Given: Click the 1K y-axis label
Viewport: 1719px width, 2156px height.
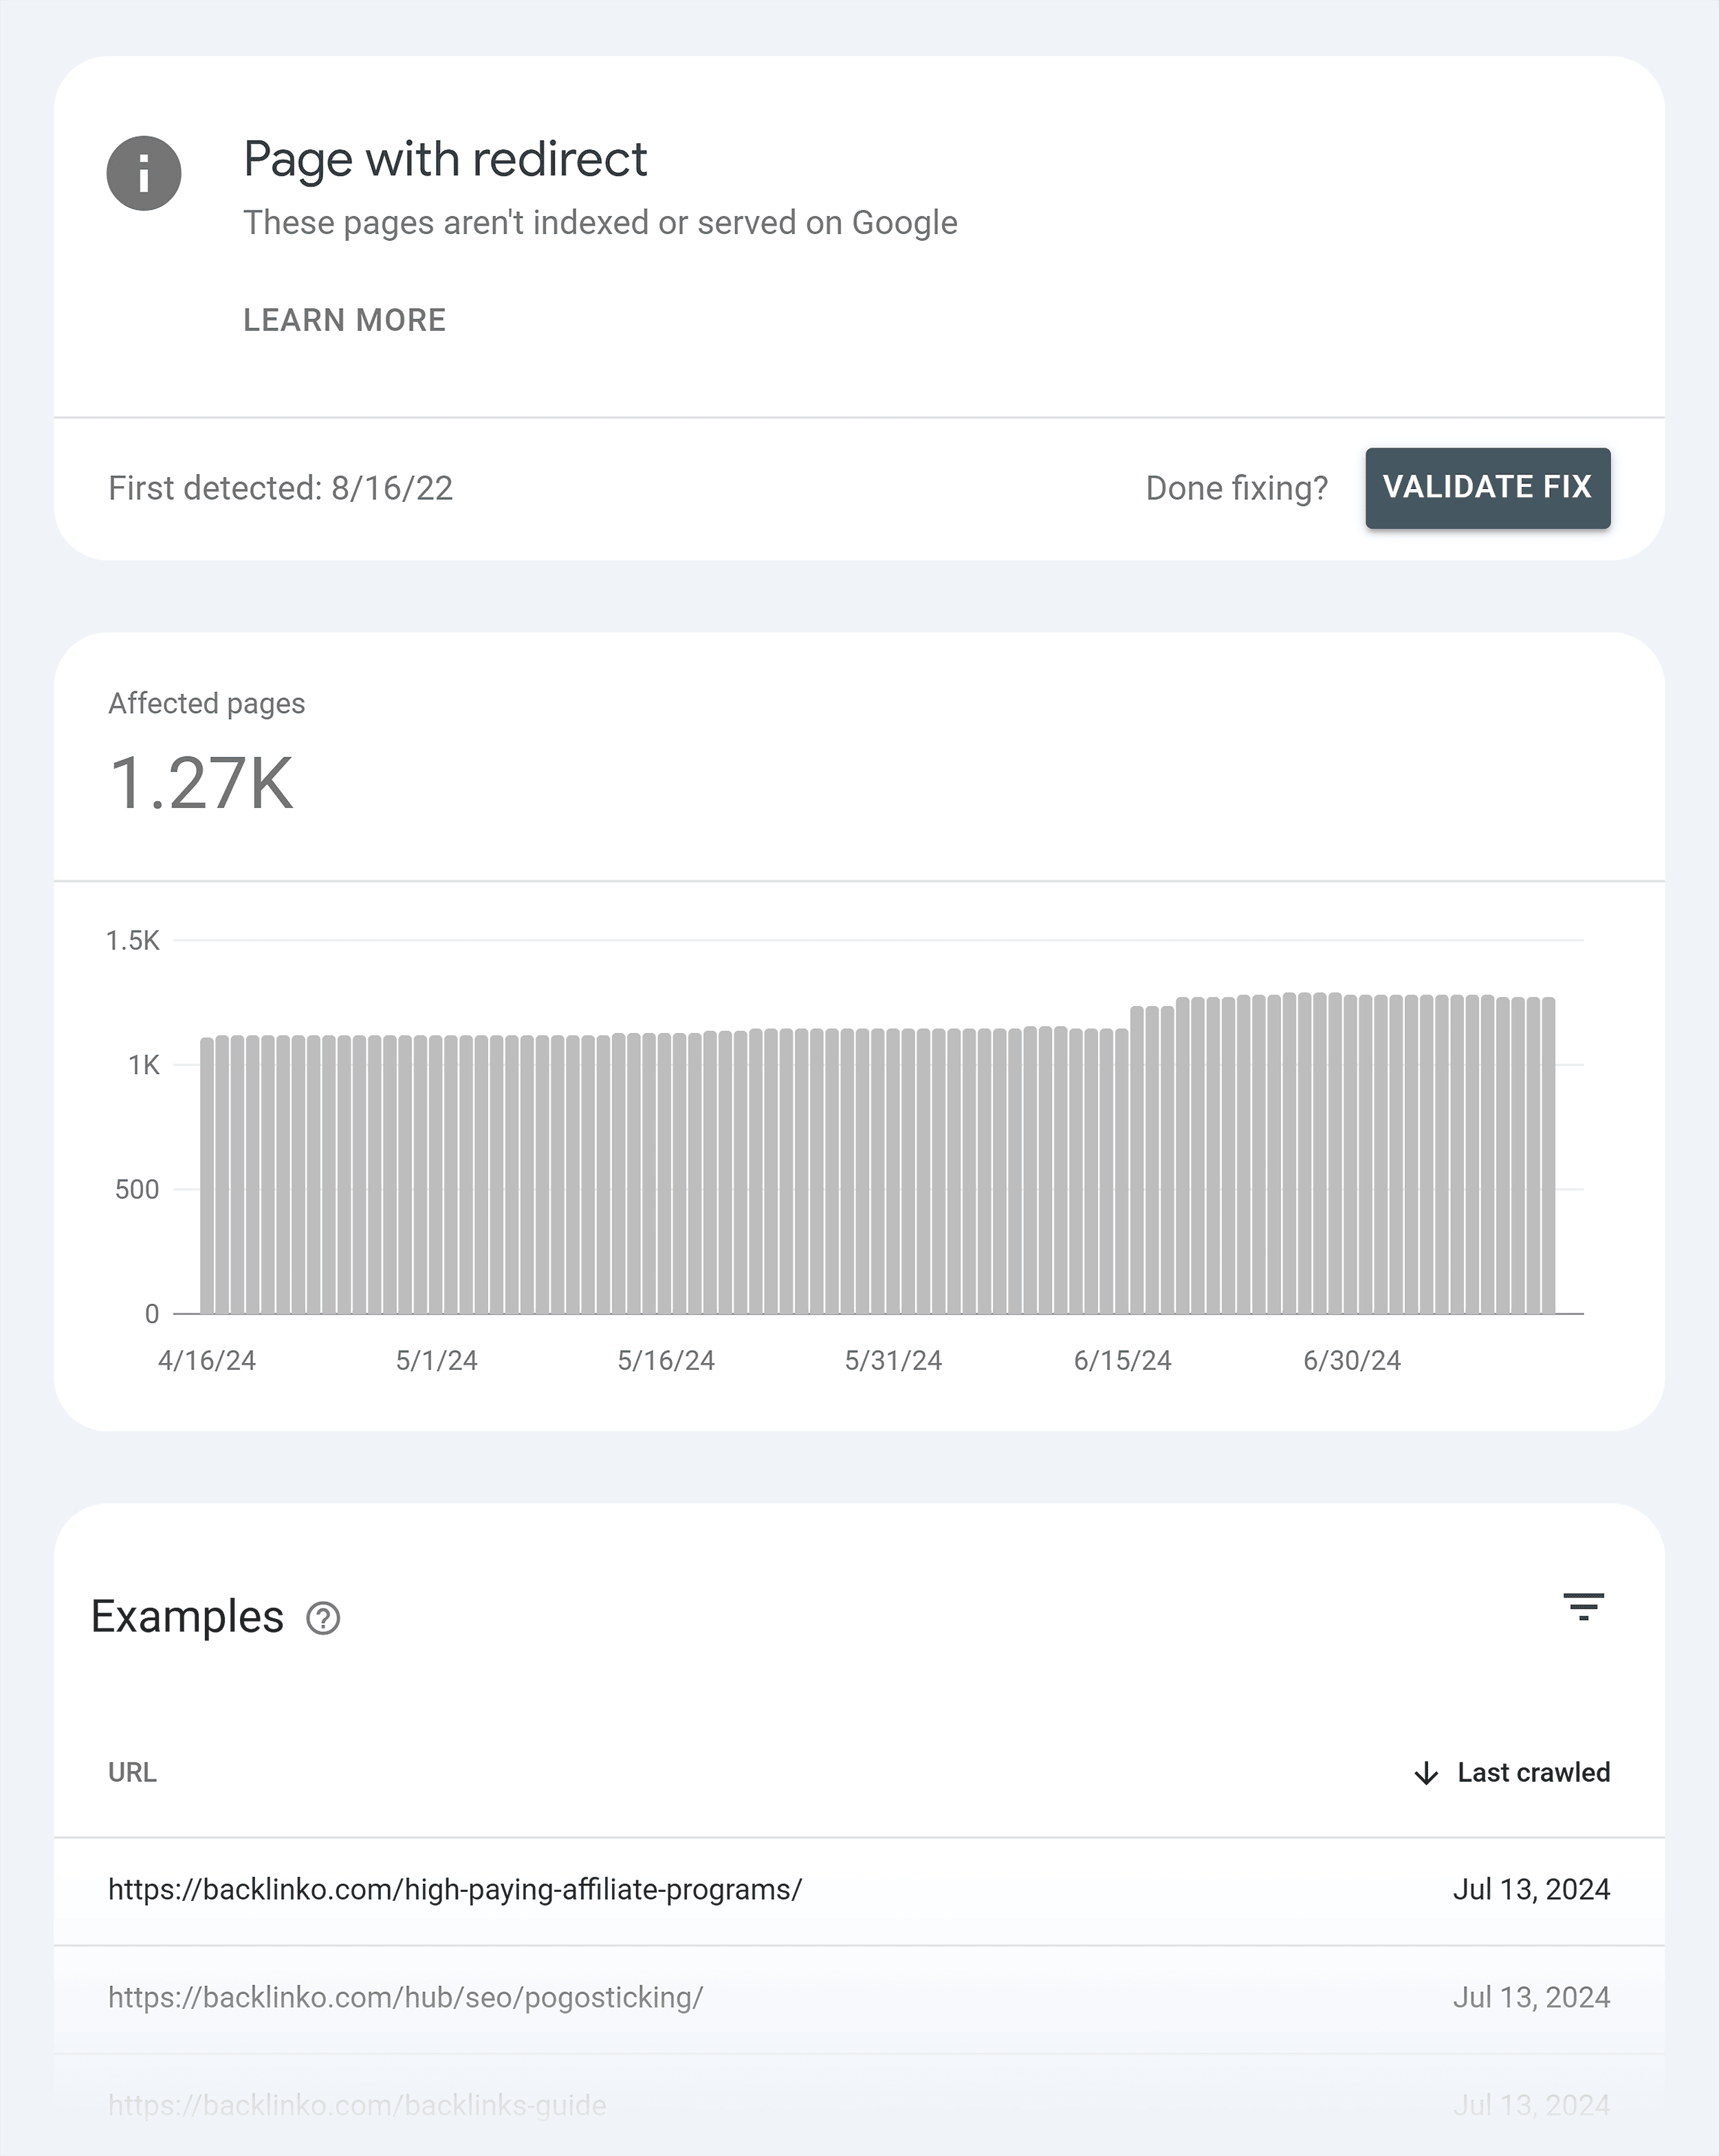Looking at the screenshot, I should 144,1065.
